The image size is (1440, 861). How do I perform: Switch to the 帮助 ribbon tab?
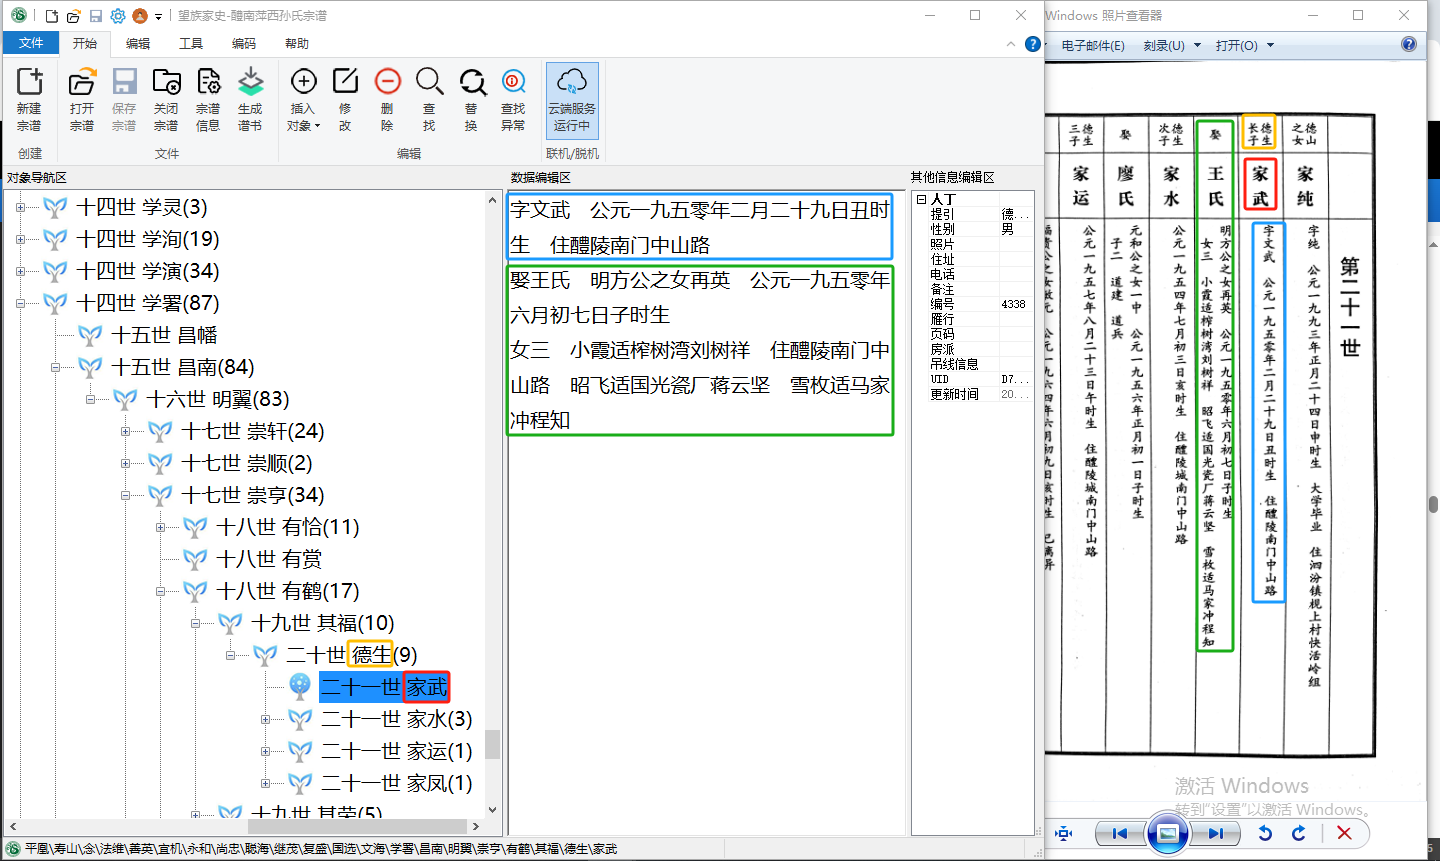(297, 43)
